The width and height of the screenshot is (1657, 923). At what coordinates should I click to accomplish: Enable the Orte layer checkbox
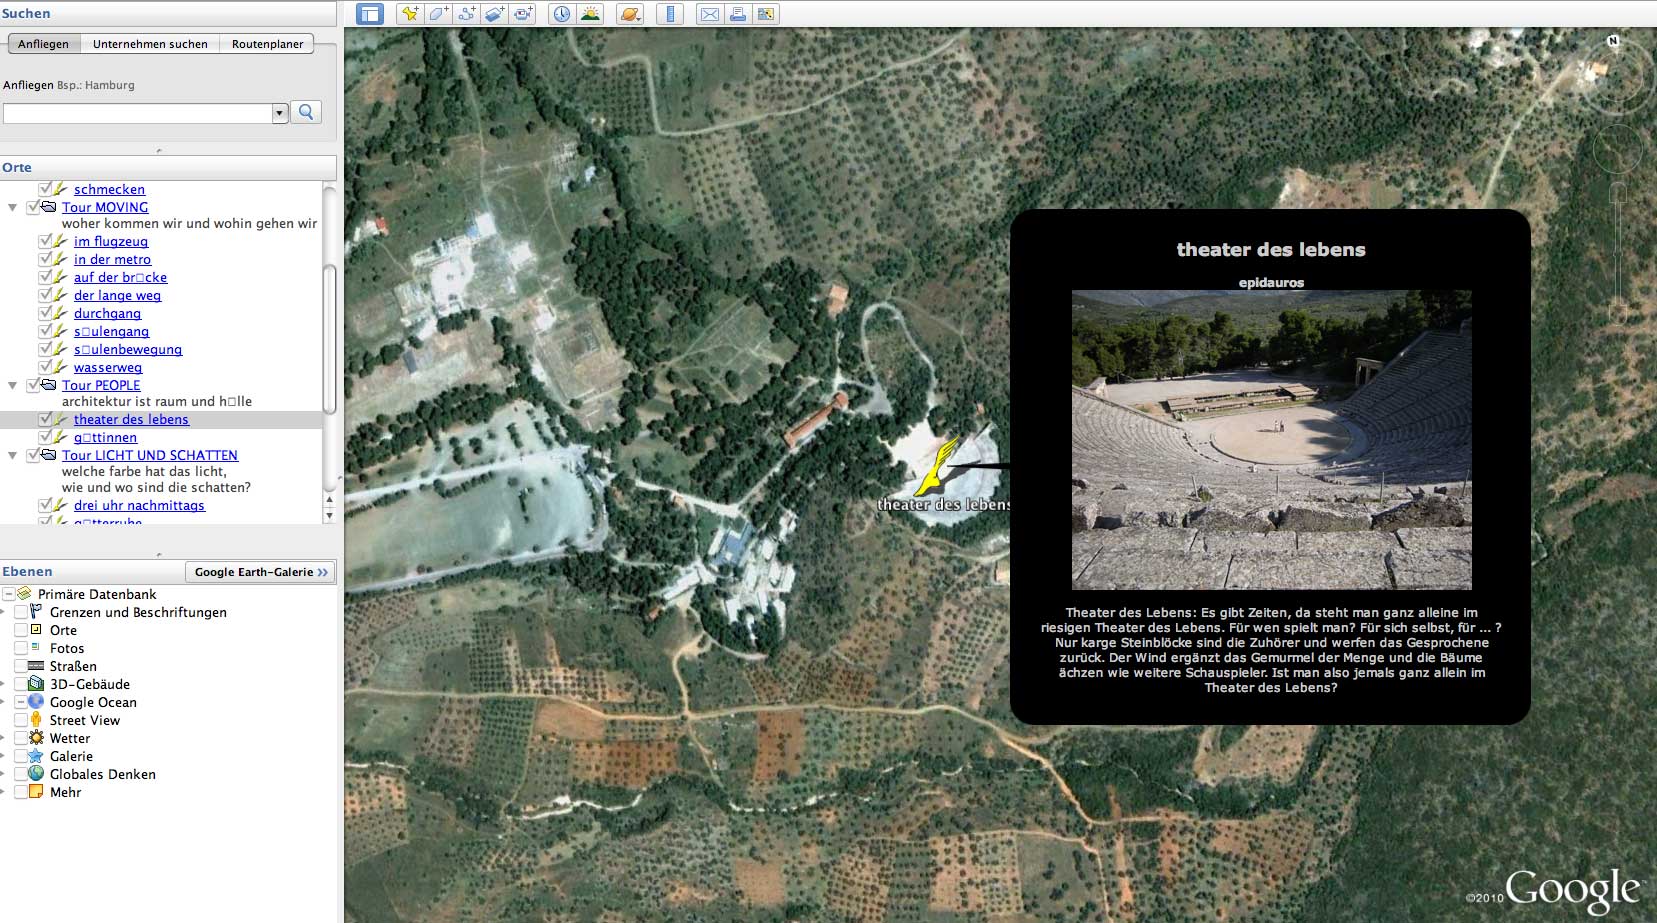click(20, 630)
